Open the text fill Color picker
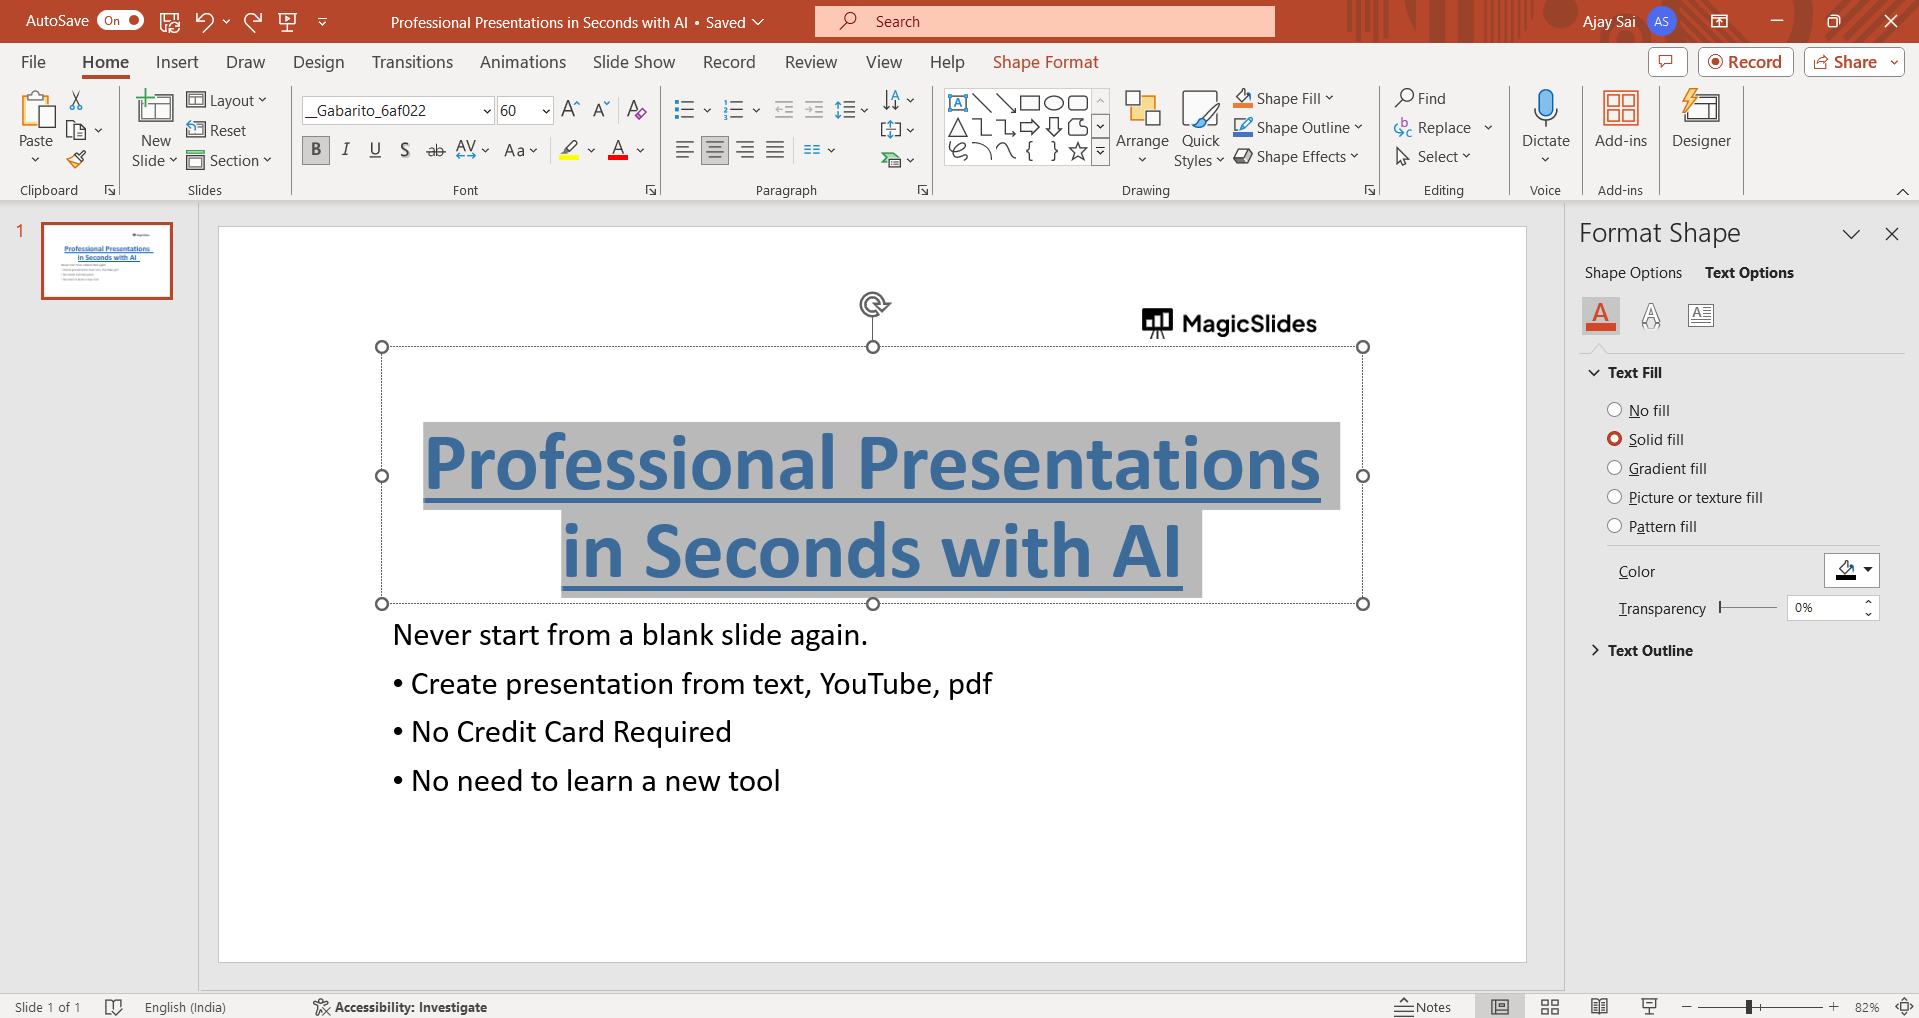This screenshot has height=1018, width=1919. tap(1851, 570)
